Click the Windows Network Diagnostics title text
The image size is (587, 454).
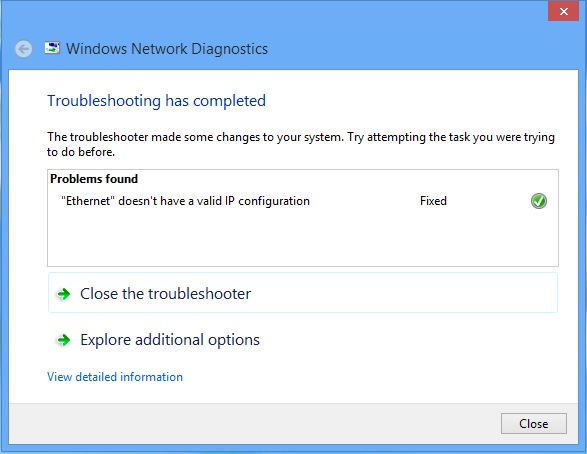pyautogui.click(x=167, y=49)
